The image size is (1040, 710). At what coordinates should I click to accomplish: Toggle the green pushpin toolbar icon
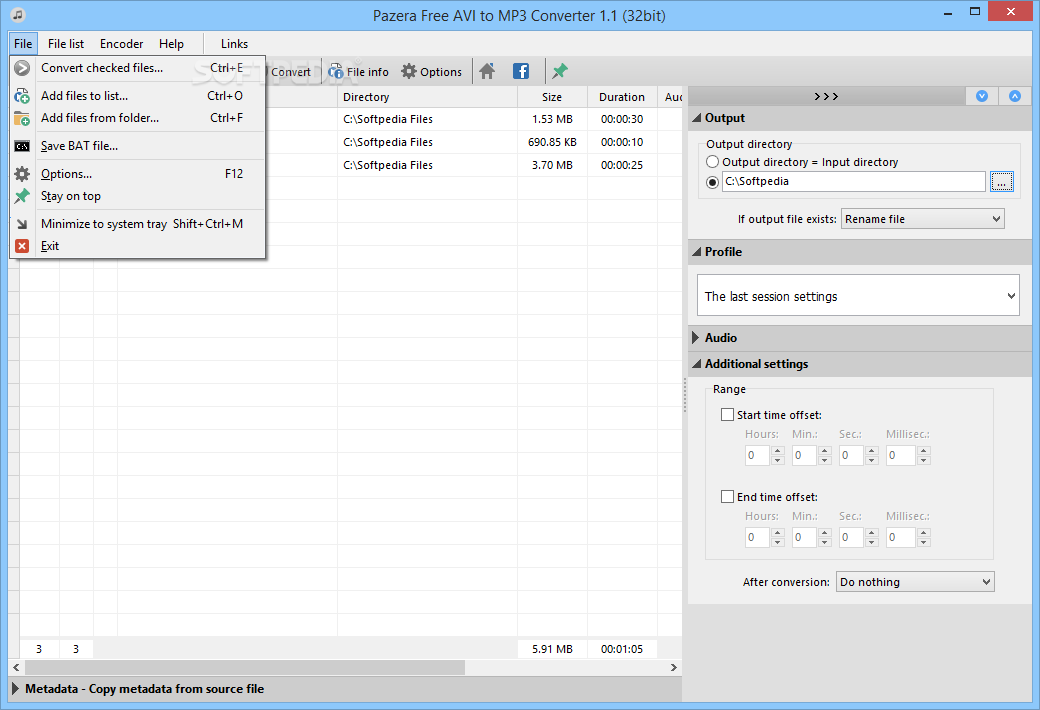(560, 71)
